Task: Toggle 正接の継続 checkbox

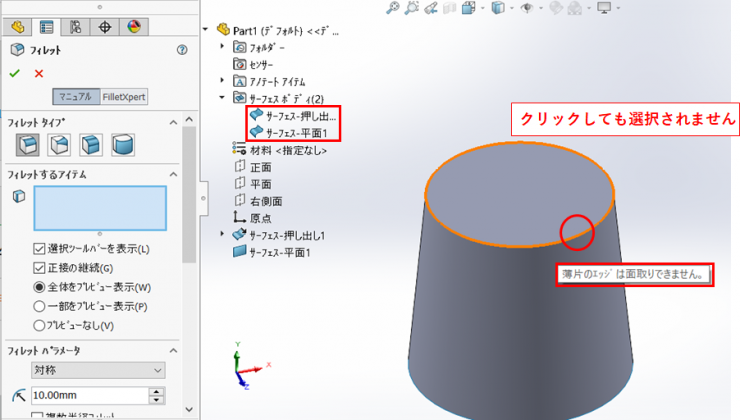Action: pos(39,268)
